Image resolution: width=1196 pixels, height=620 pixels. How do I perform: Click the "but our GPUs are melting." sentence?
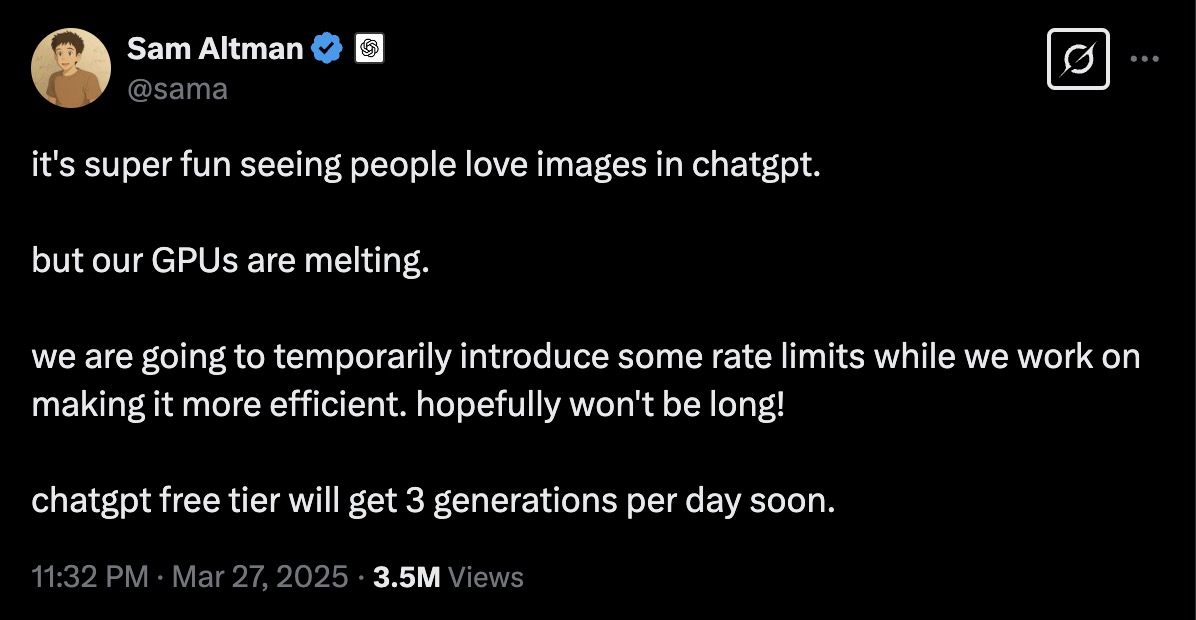[230, 261]
